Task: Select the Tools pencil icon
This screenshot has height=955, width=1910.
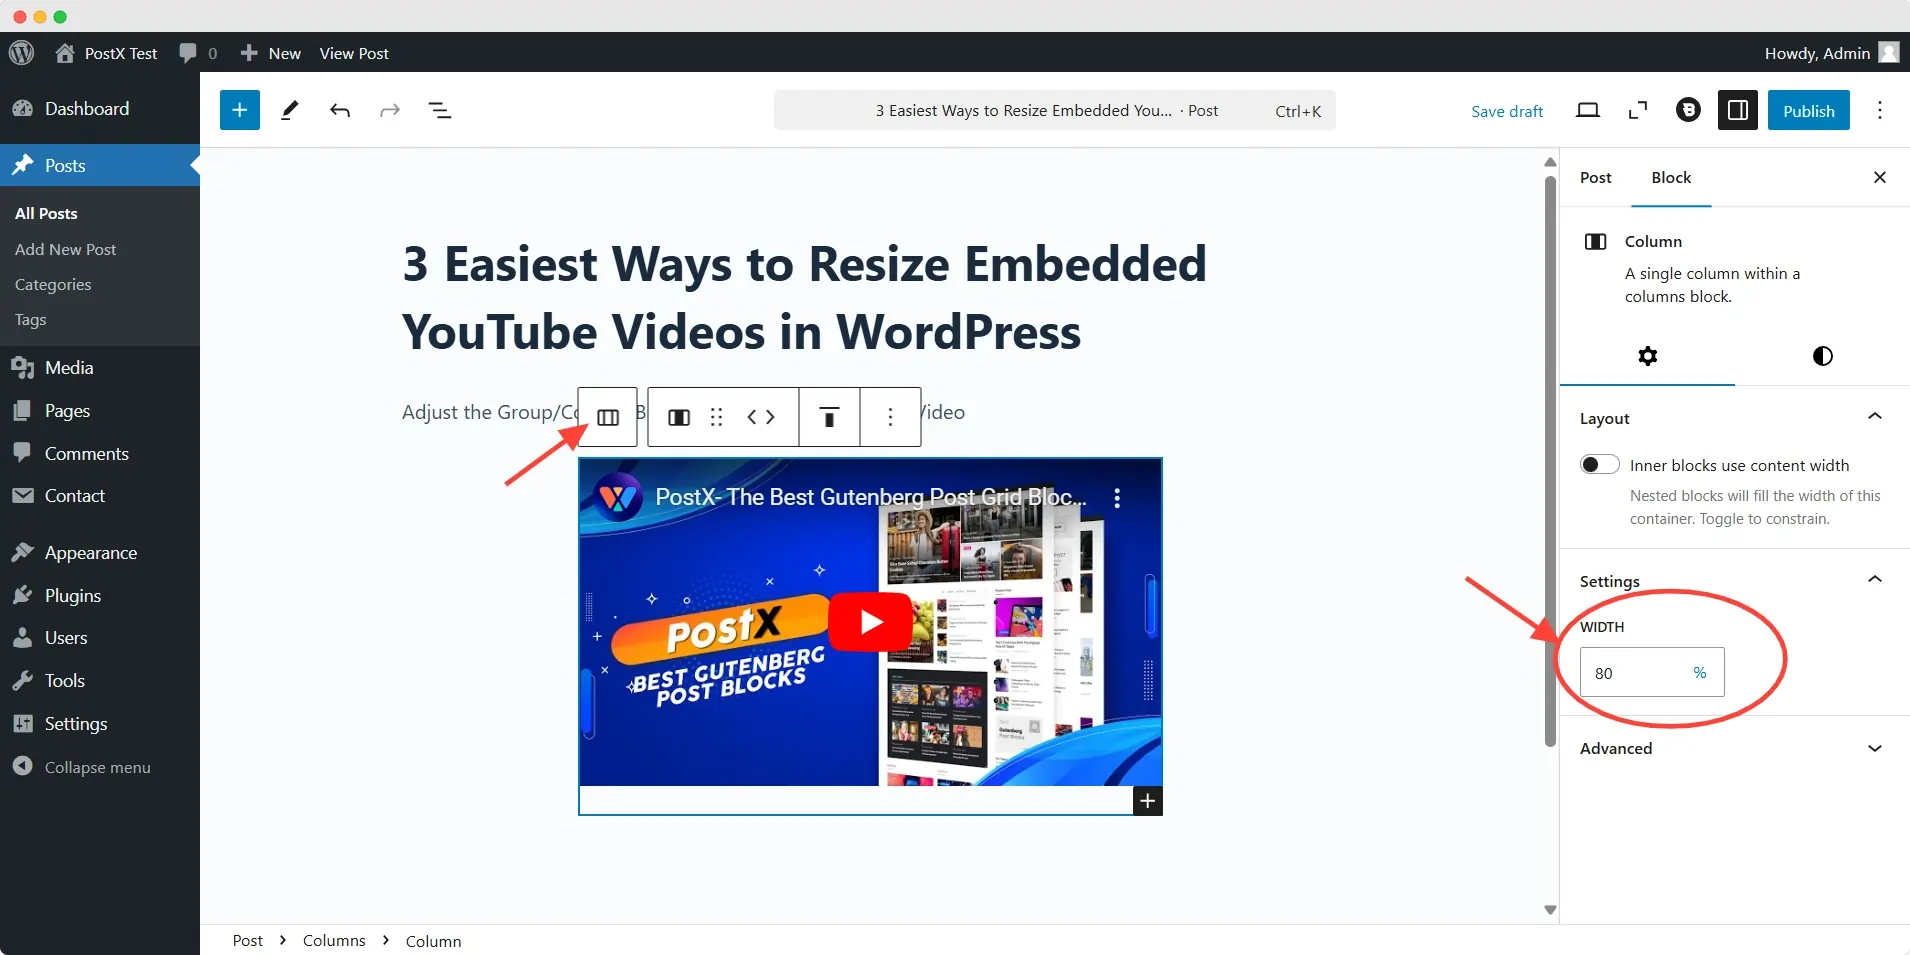Action: coord(290,110)
